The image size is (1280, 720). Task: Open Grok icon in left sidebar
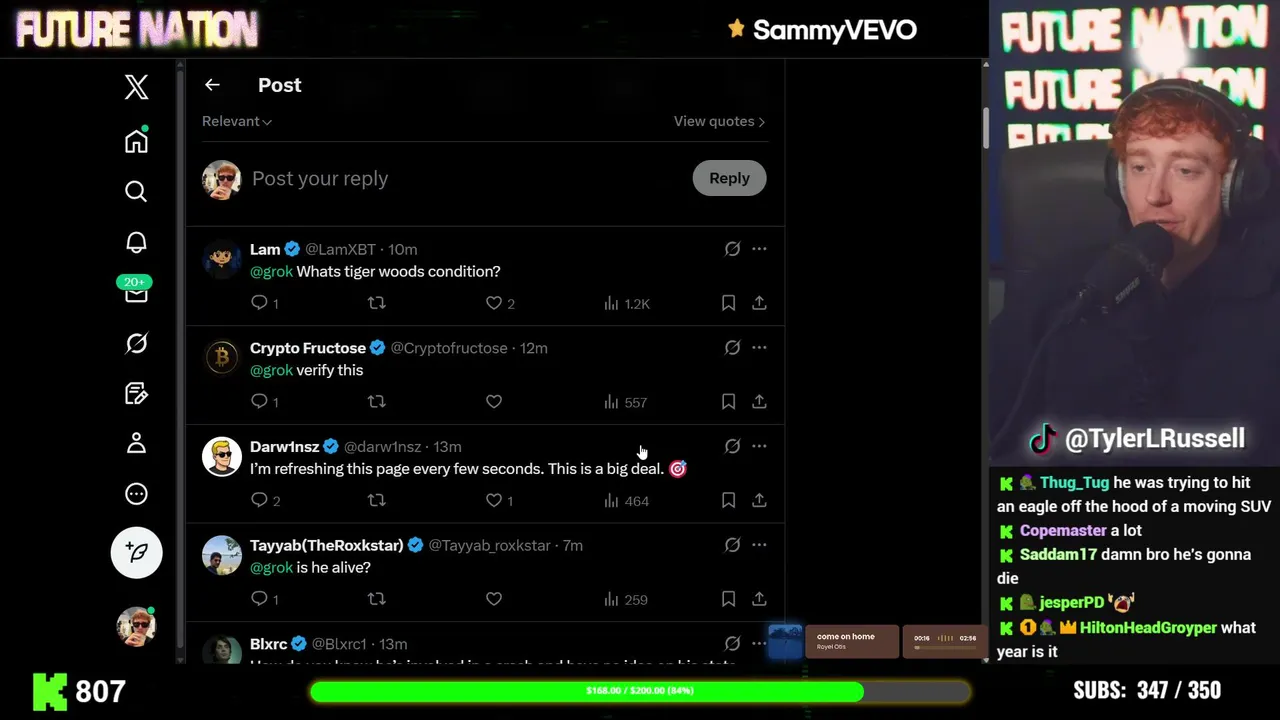[x=136, y=343]
